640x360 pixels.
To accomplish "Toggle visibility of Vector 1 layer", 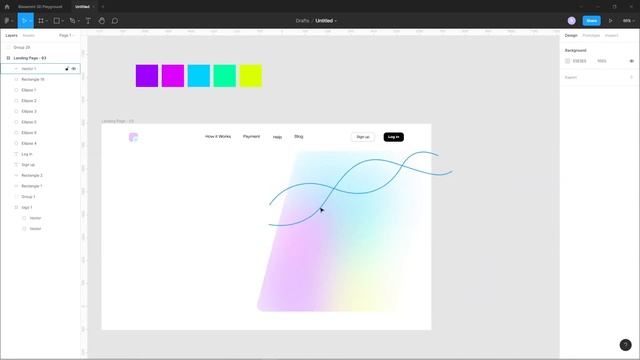I will click(x=74, y=69).
